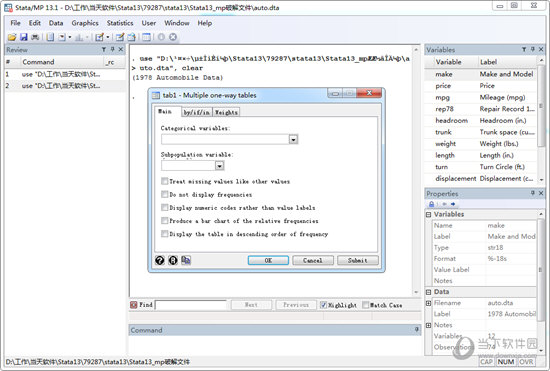Select the displacement variable row
This screenshot has width=550, height=371.
click(480, 178)
